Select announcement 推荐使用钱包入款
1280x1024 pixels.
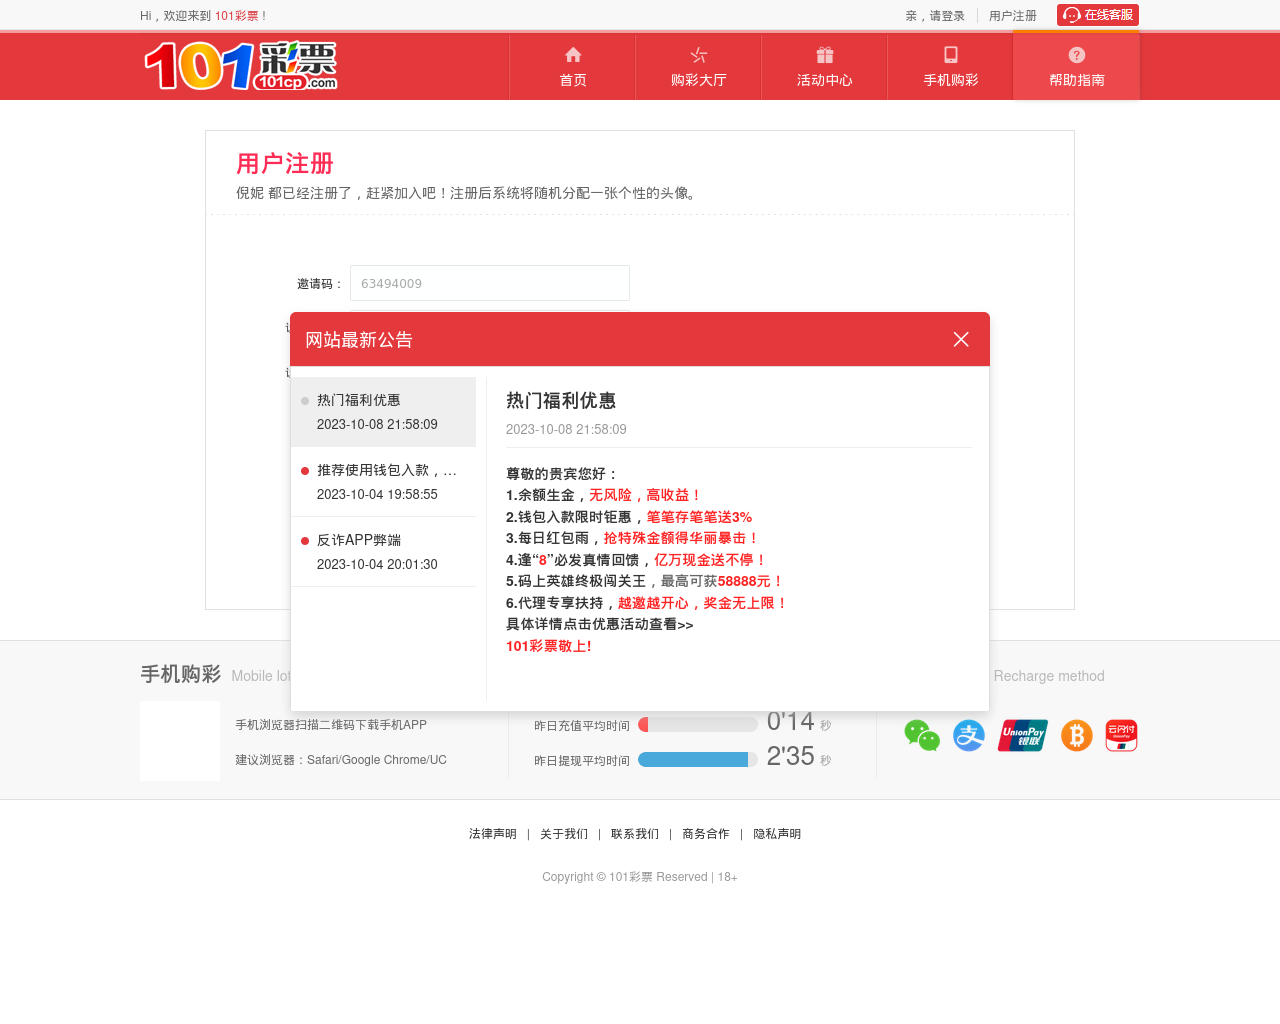383,482
